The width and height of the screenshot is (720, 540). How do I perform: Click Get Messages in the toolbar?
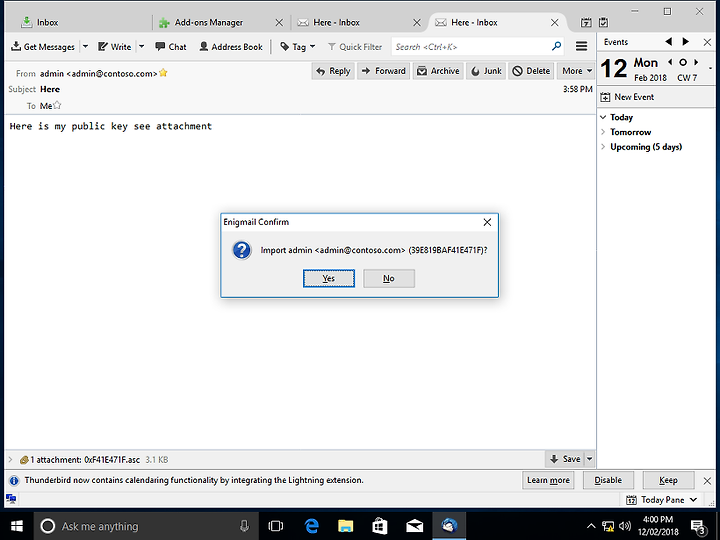tap(43, 47)
